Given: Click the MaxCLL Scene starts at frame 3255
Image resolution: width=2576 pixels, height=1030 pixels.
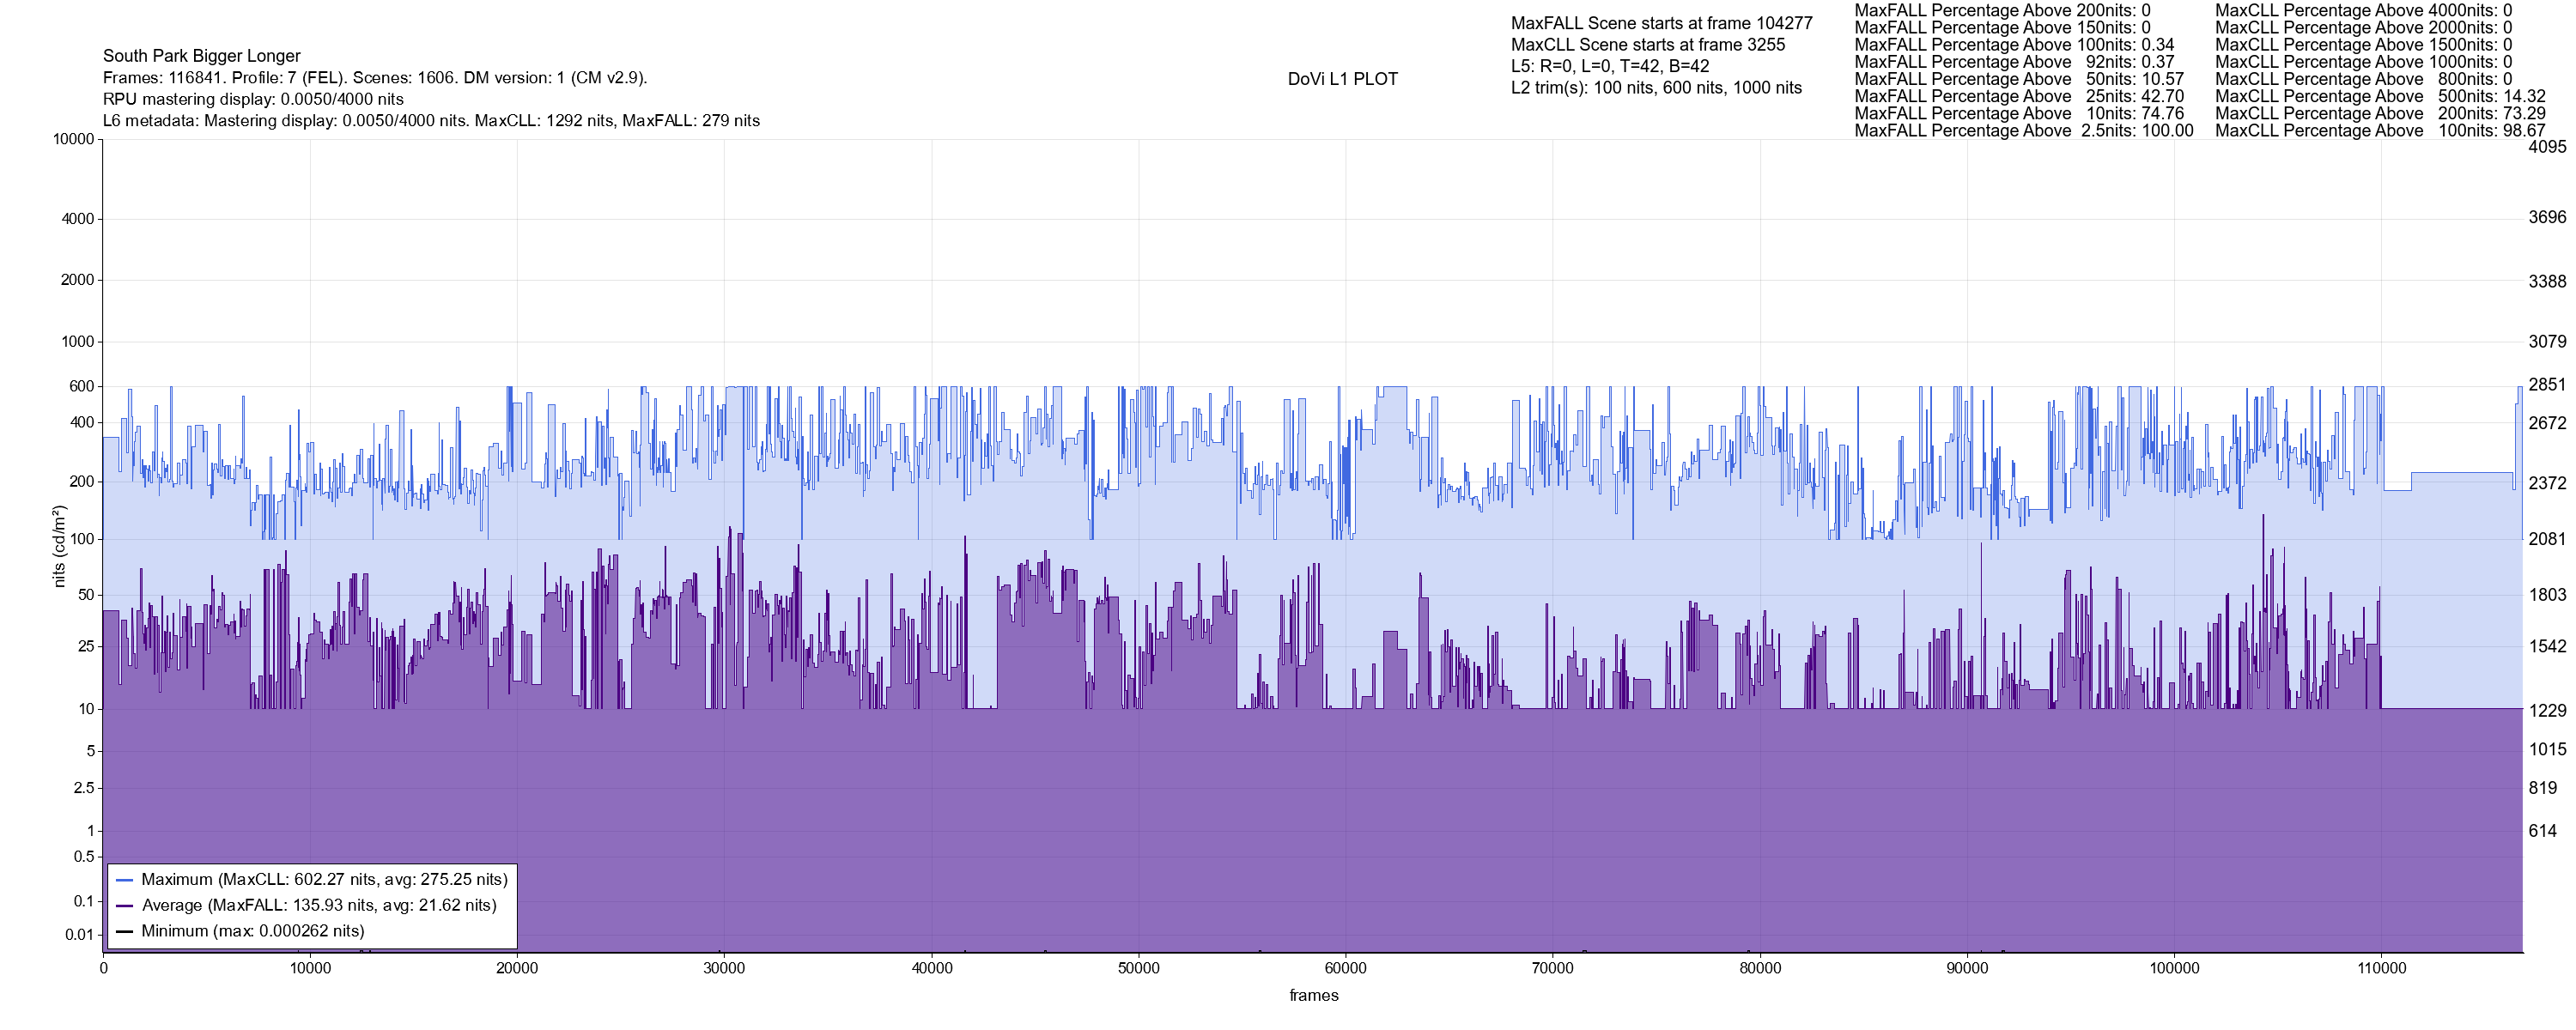Looking at the screenshot, I should click(x=1647, y=45).
